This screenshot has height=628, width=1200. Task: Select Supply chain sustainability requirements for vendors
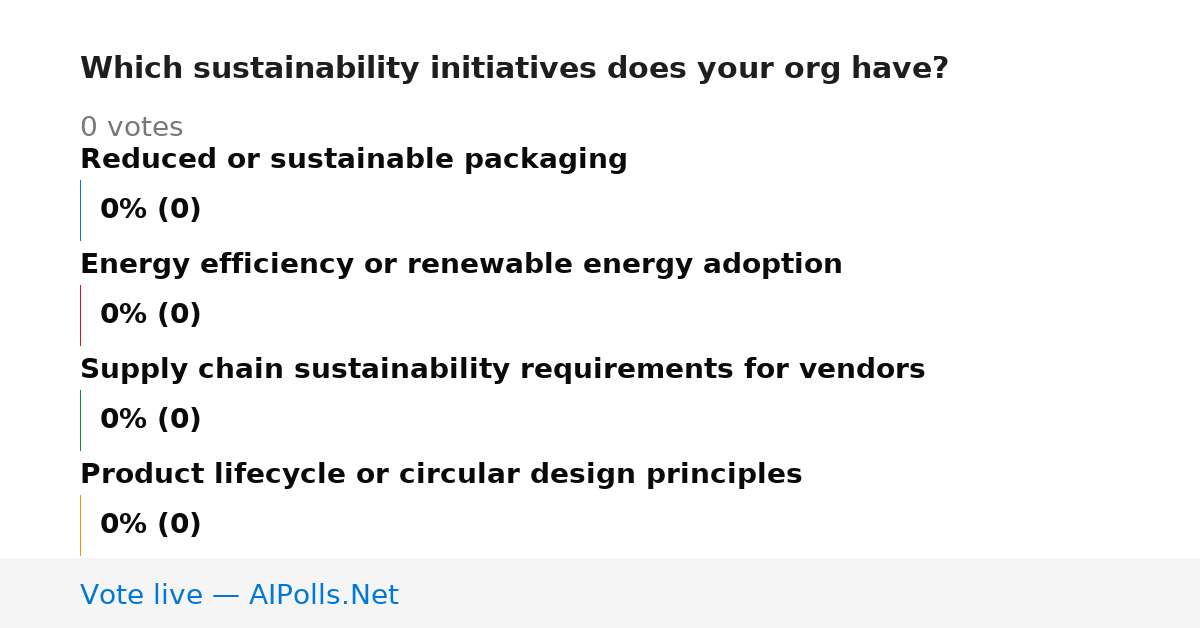(x=502, y=370)
